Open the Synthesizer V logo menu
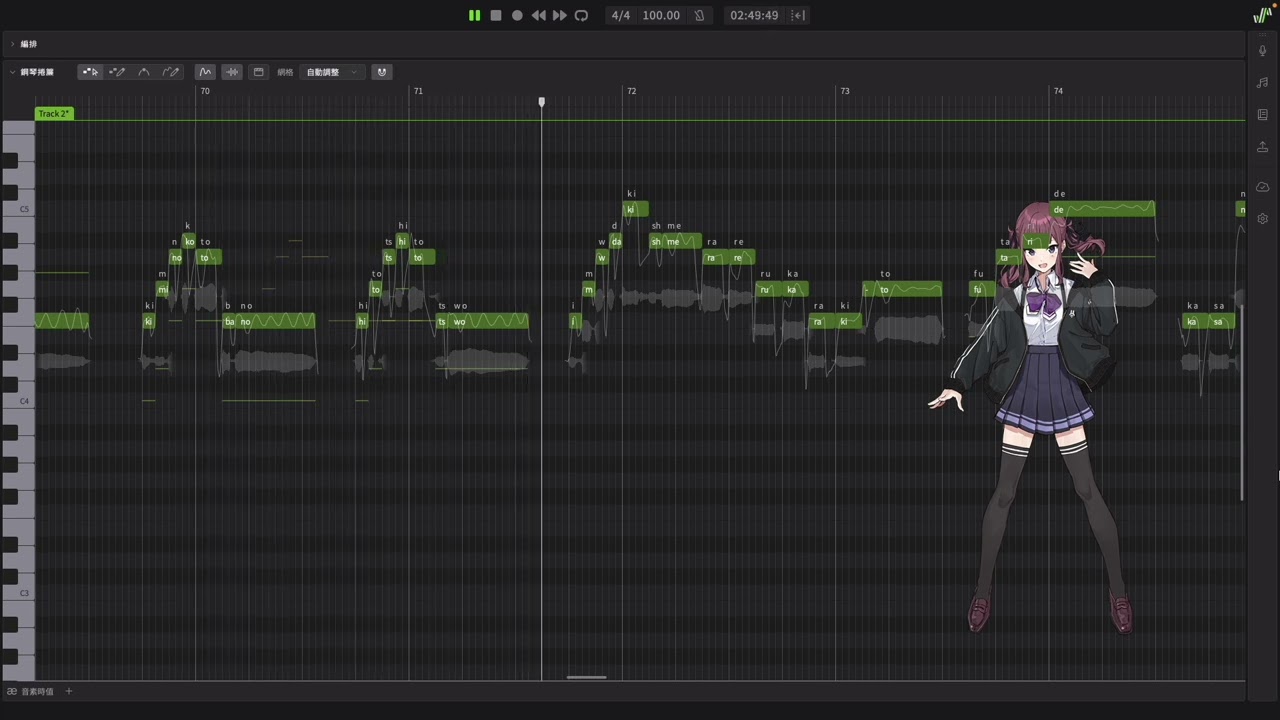The height and width of the screenshot is (720, 1280). tap(1262, 15)
